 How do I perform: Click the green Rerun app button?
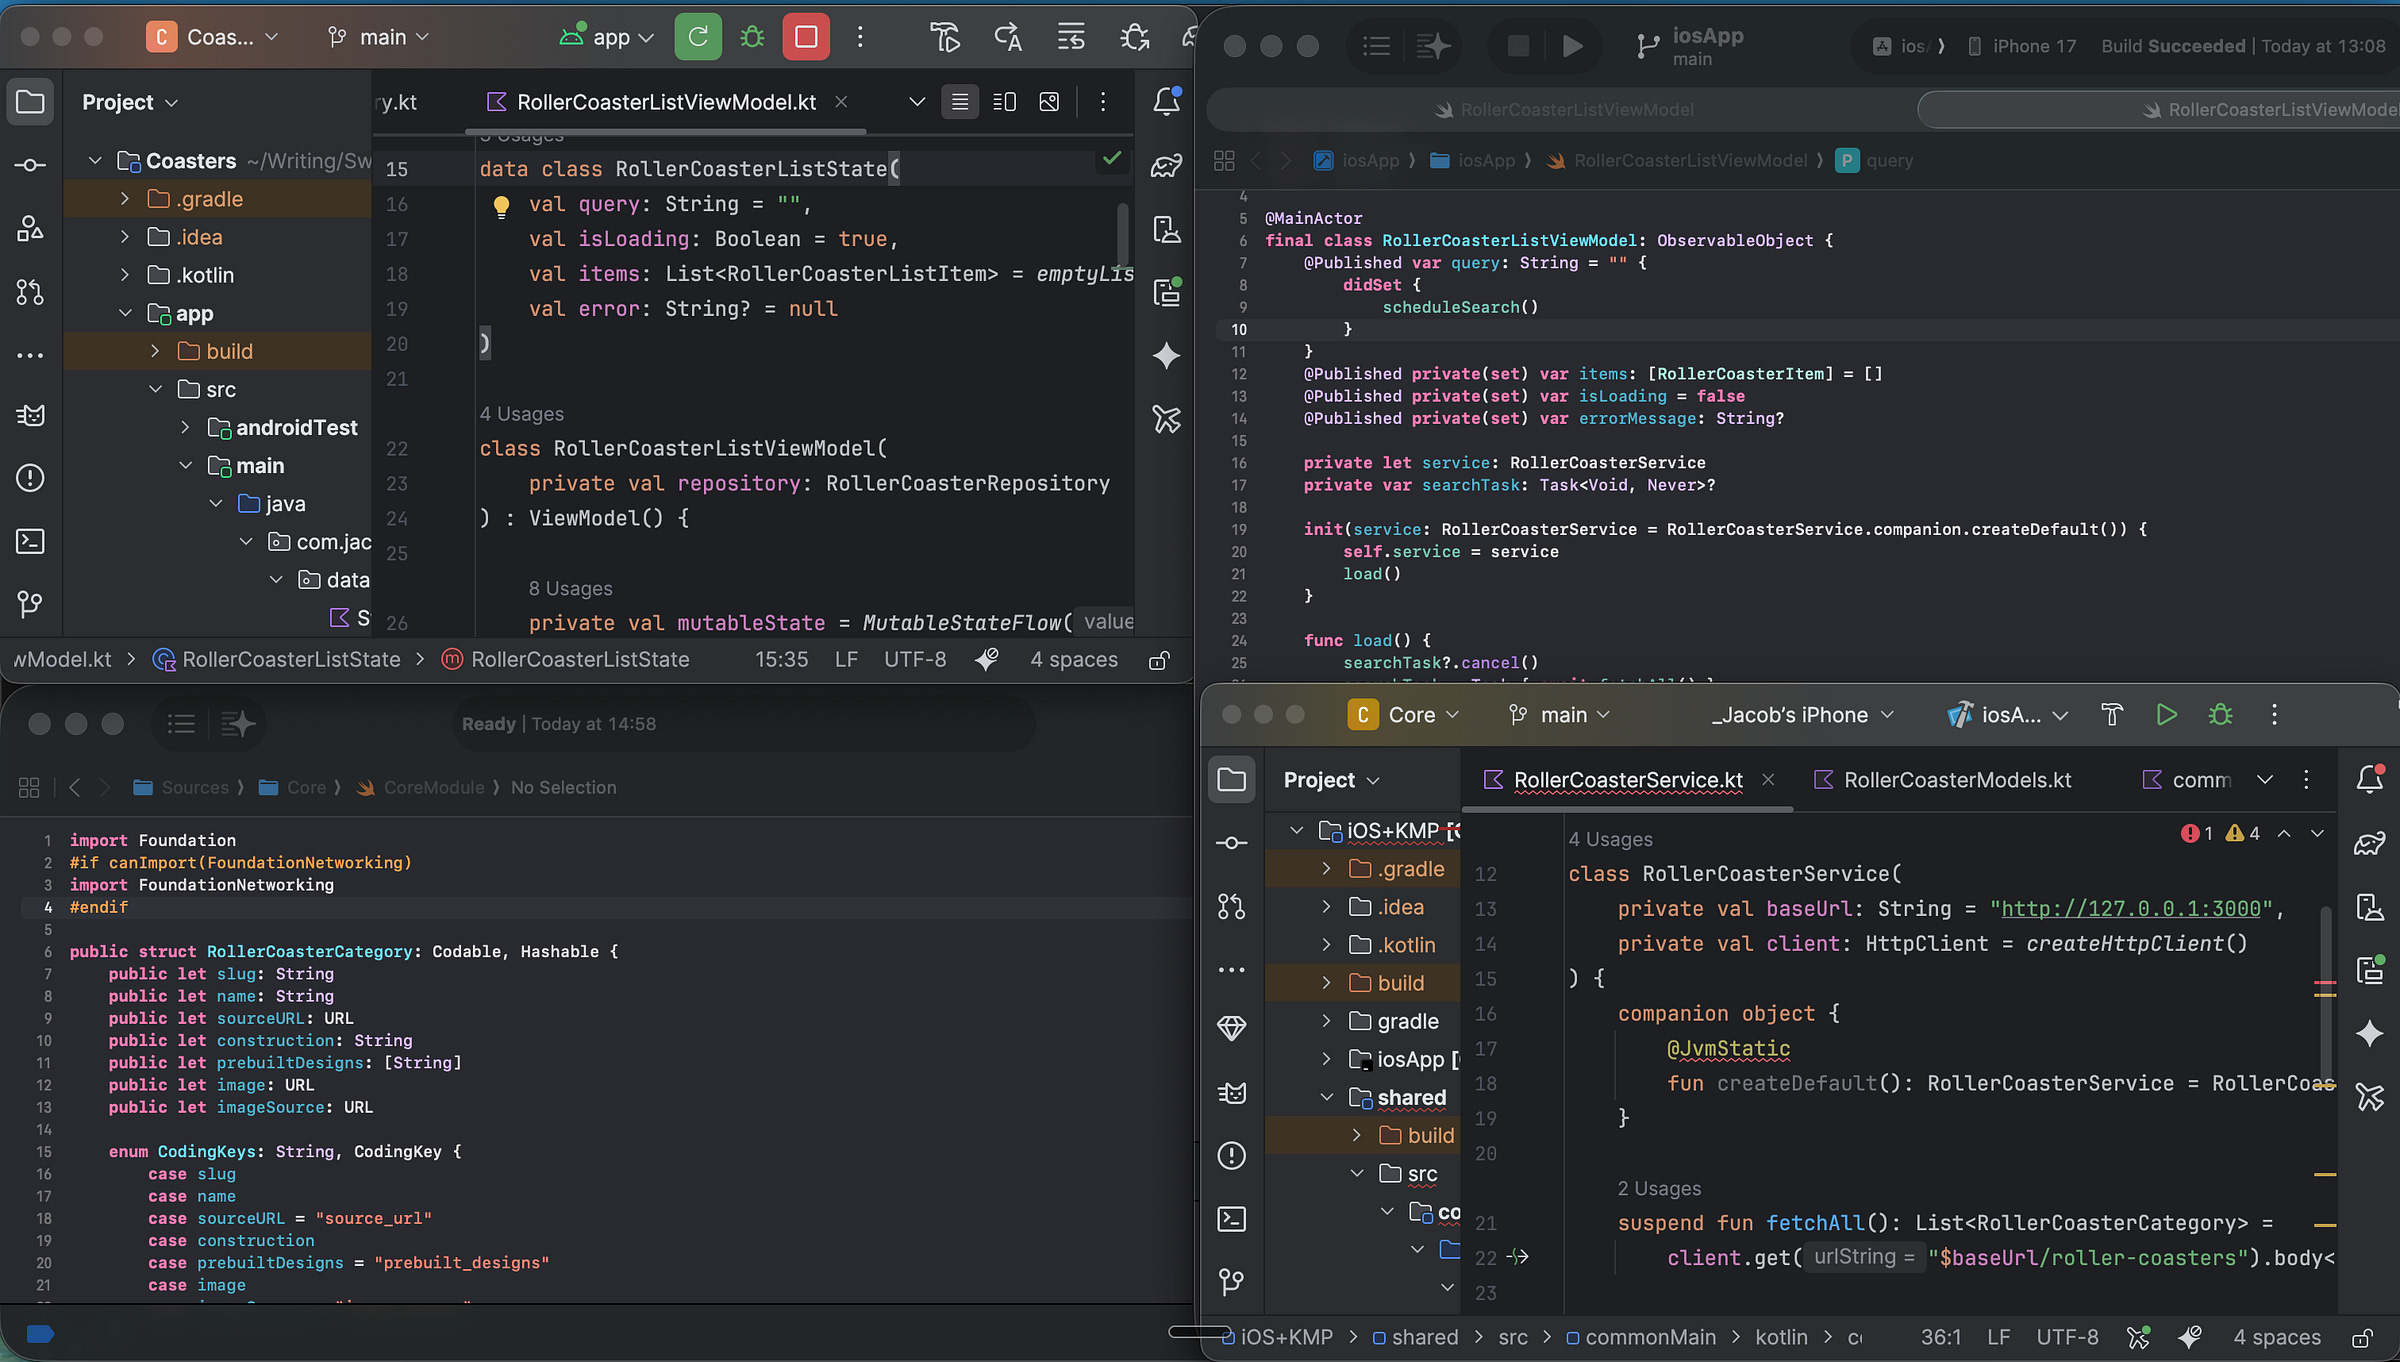tap(698, 37)
